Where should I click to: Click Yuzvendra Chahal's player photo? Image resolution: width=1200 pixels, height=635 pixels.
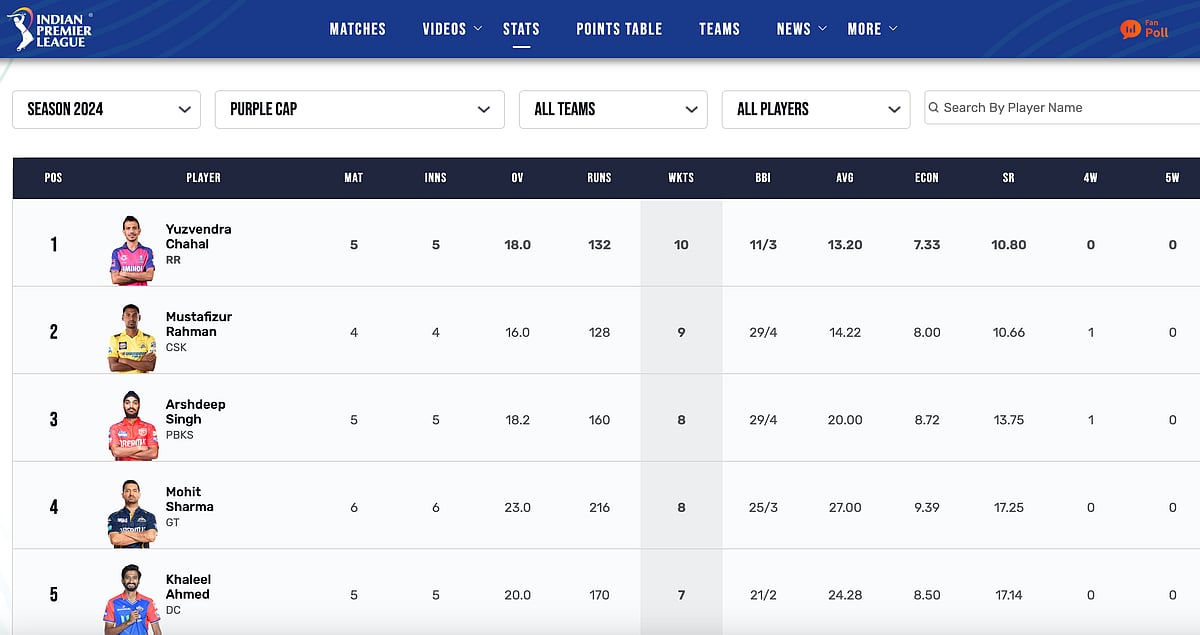132,249
